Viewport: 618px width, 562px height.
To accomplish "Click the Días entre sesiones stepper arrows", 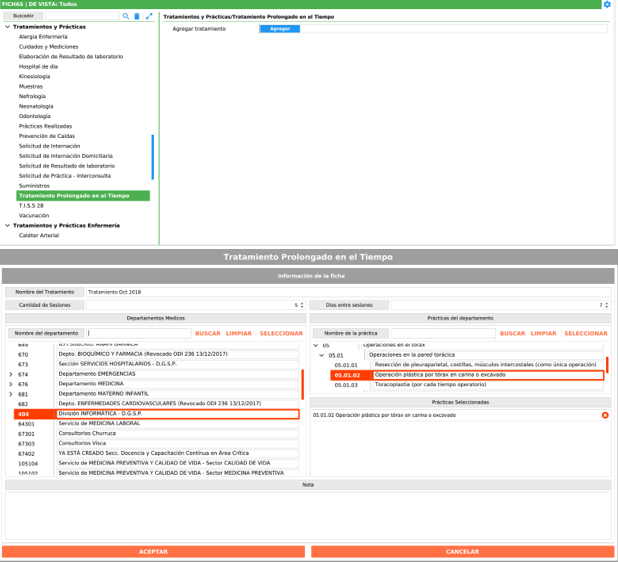I will pos(606,305).
